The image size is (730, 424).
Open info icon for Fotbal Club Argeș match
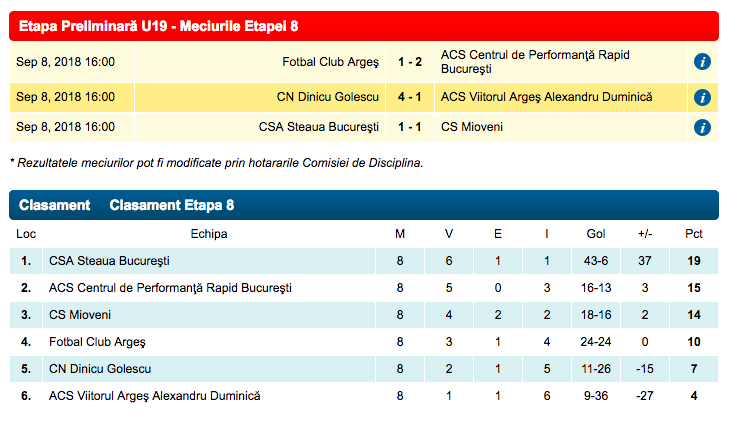(x=702, y=61)
